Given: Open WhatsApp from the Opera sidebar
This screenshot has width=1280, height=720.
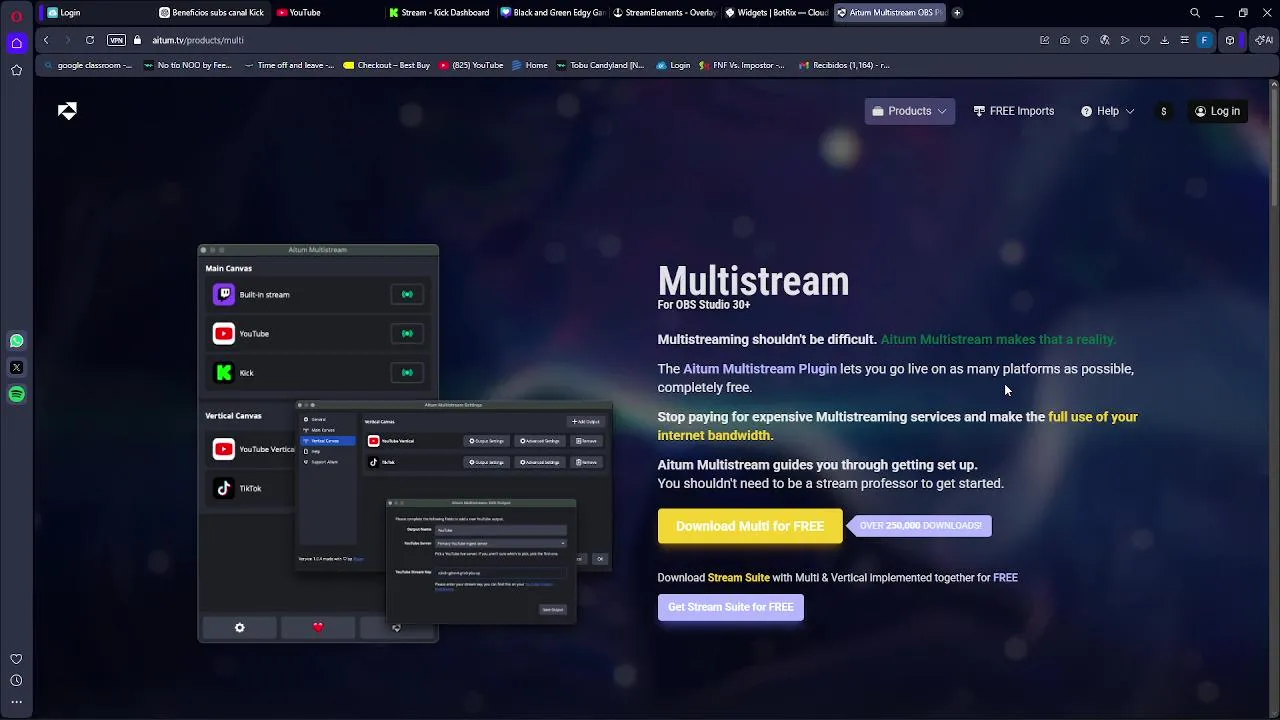Looking at the screenshot, I should coord(16,341).
